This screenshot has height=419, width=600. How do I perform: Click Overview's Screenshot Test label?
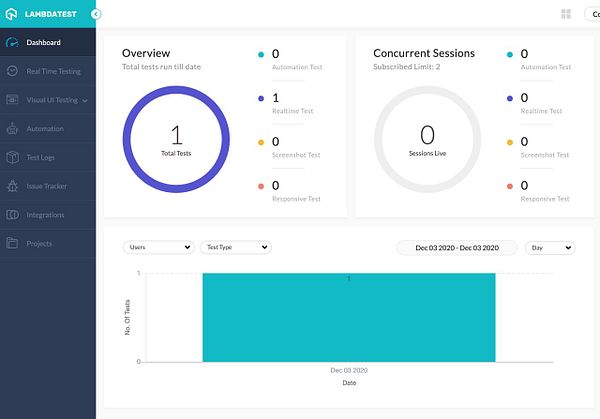point(296,155)
